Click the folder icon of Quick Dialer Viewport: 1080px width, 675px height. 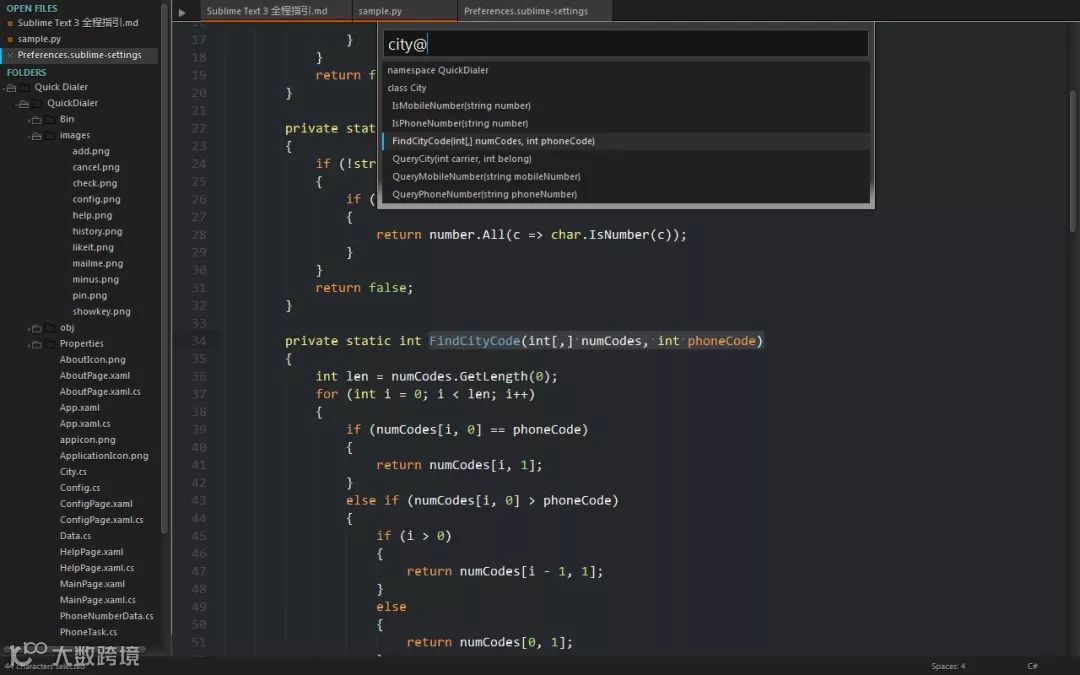pyautogui.click(x=25, y=87)
